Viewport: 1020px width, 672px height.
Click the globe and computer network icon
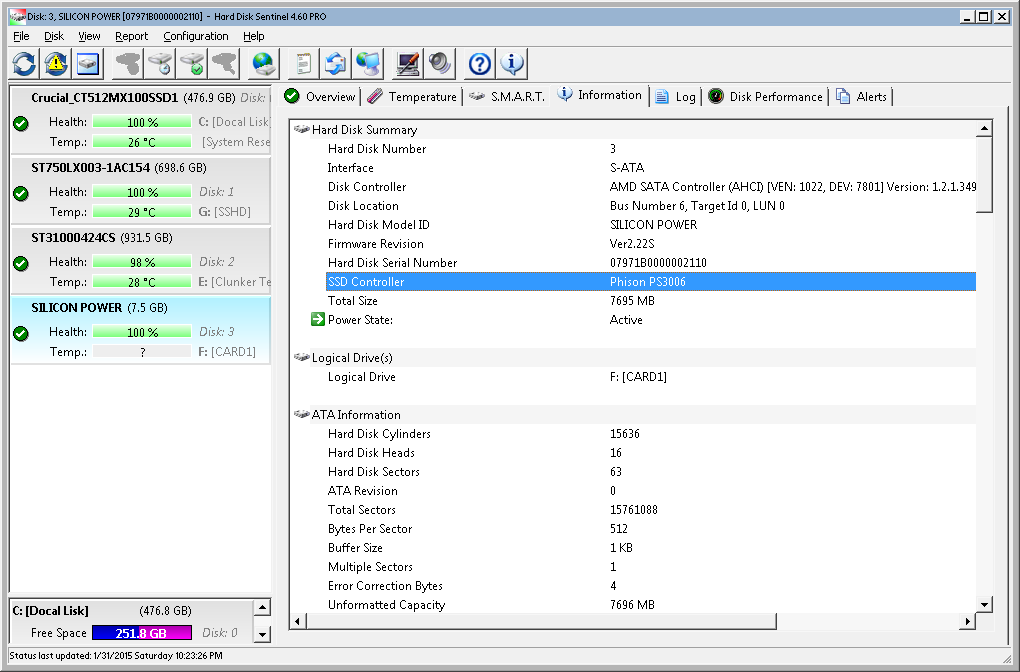click(368, 64)
